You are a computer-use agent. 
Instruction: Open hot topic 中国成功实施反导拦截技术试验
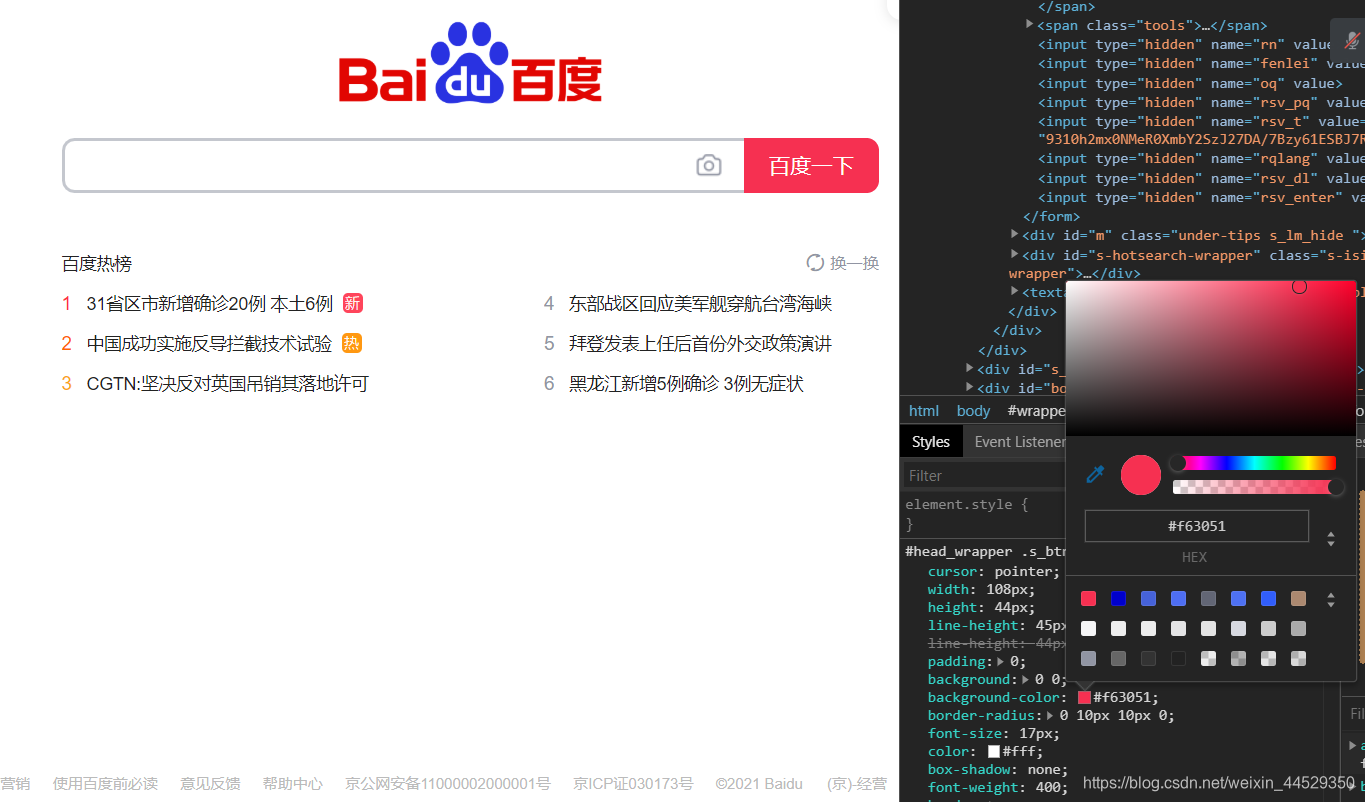(209, 343)
